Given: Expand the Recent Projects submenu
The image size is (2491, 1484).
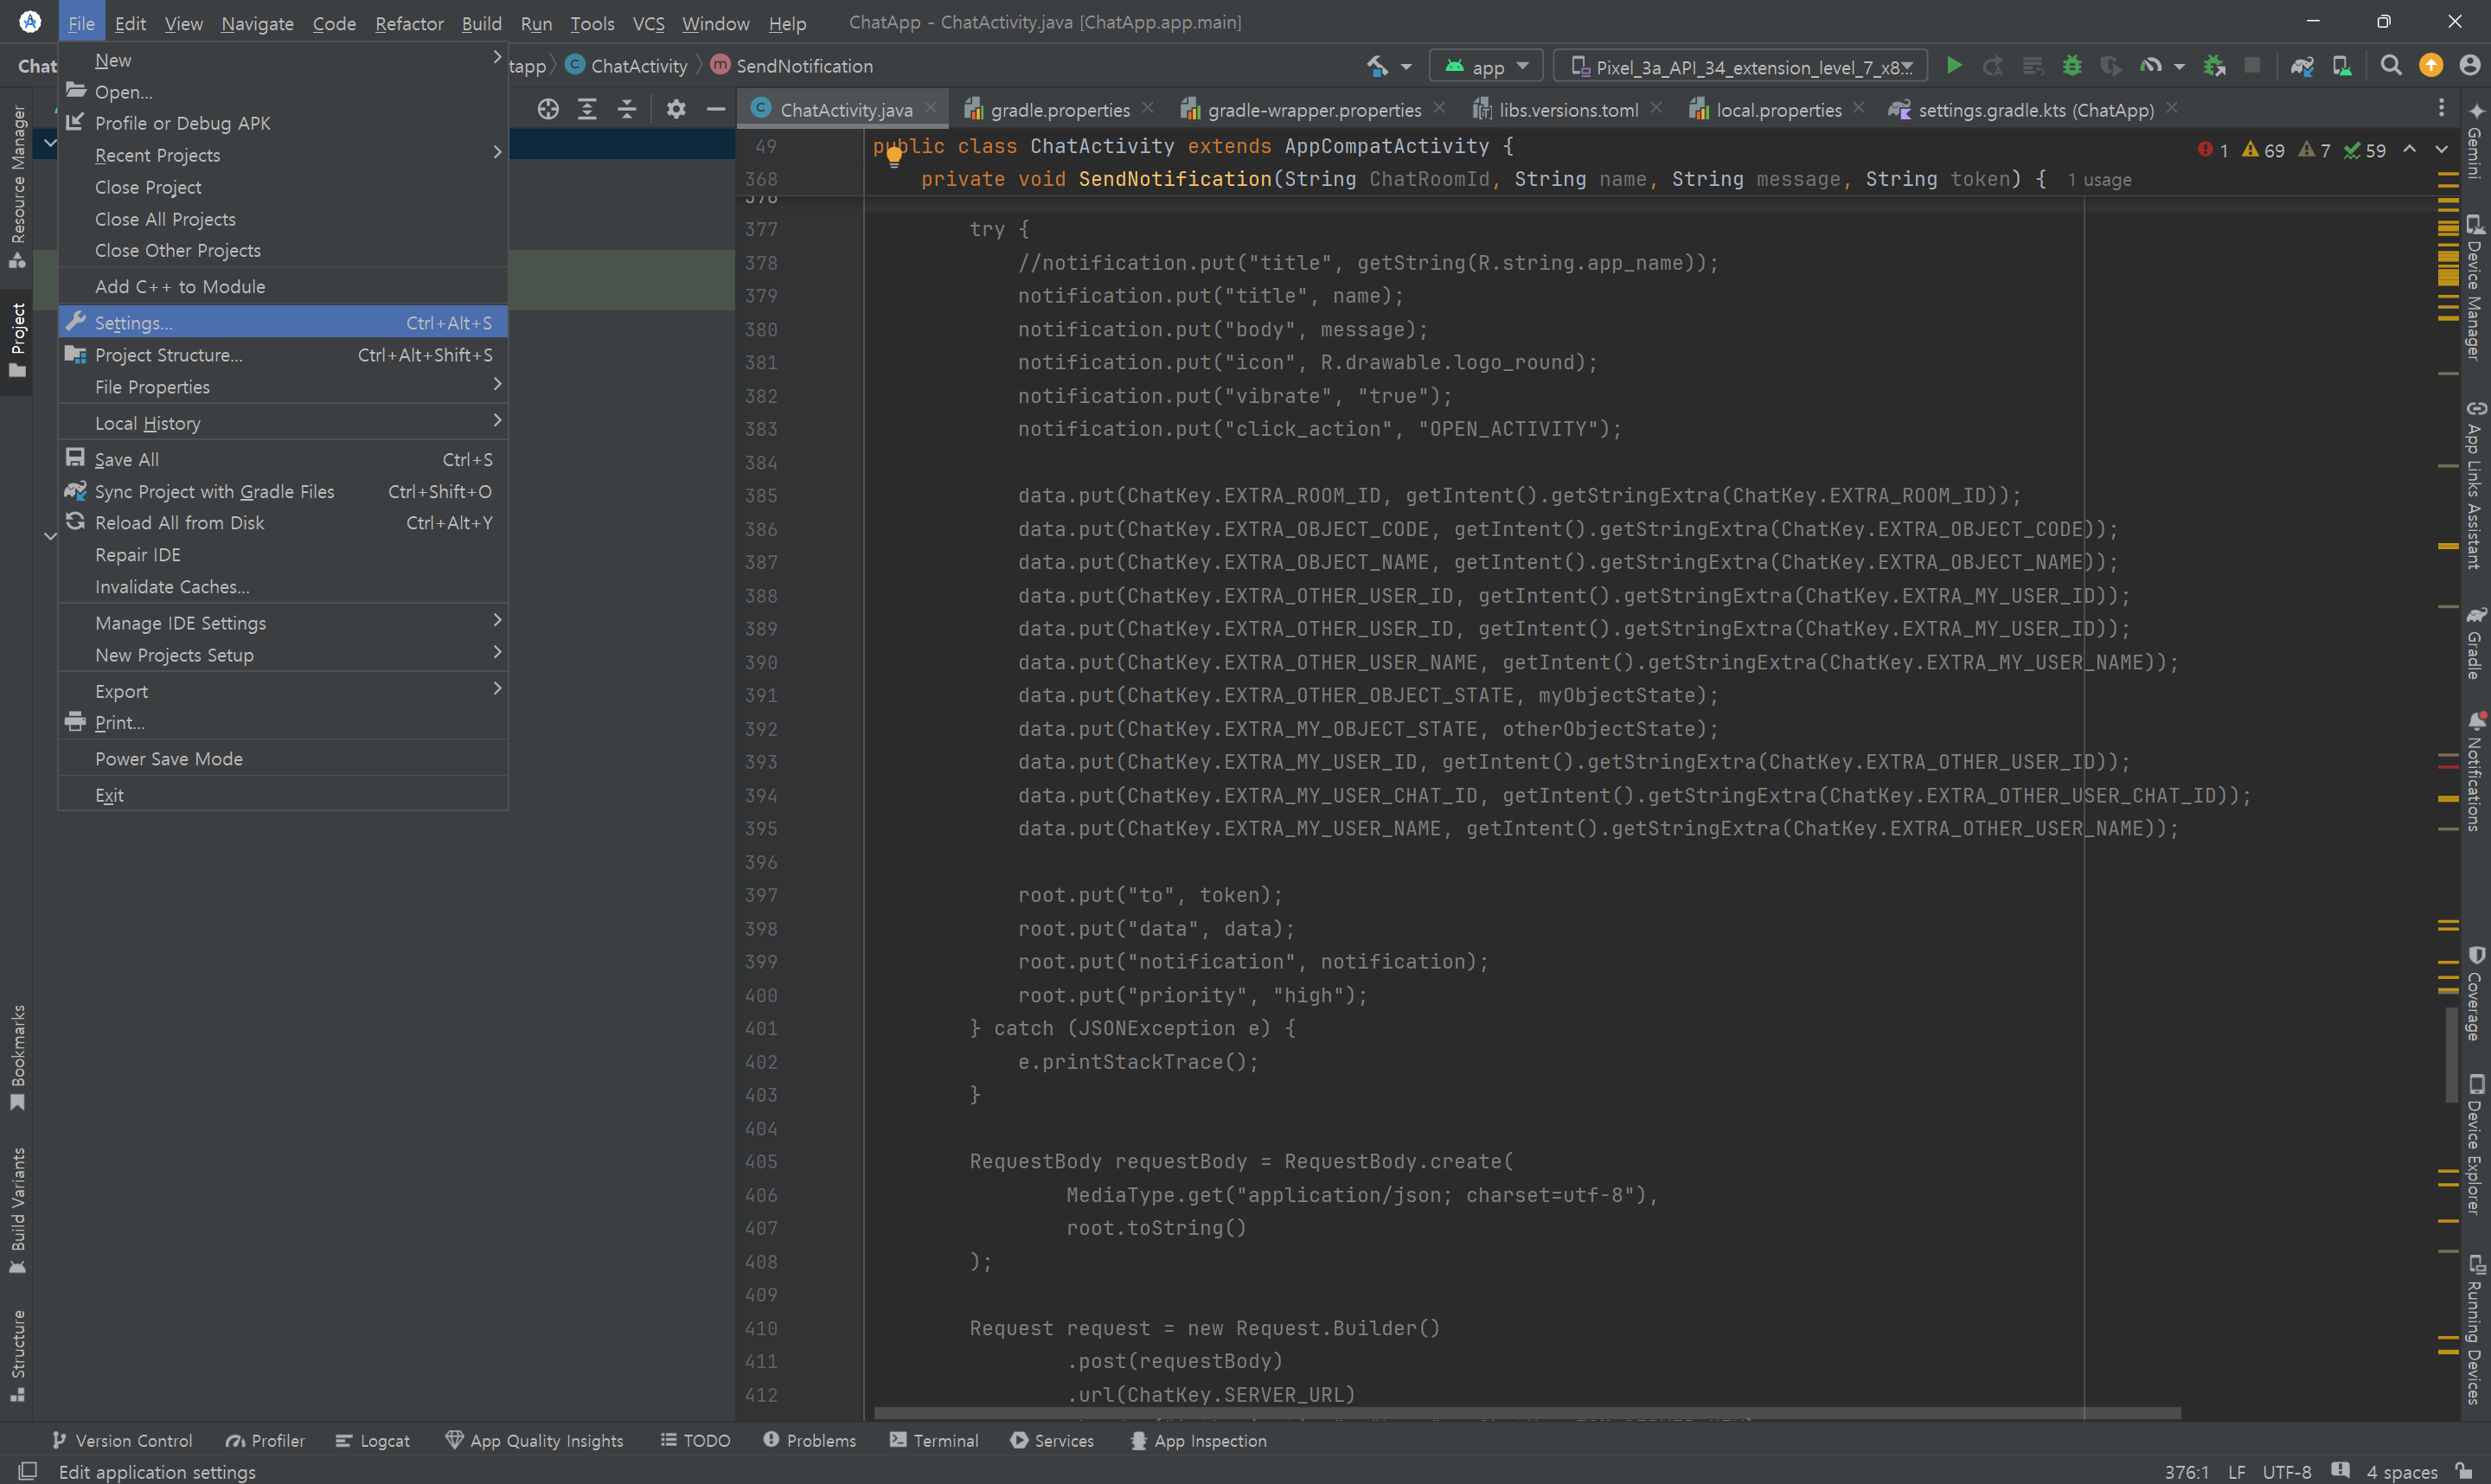Looking at the screenshot, I should 158,155.
